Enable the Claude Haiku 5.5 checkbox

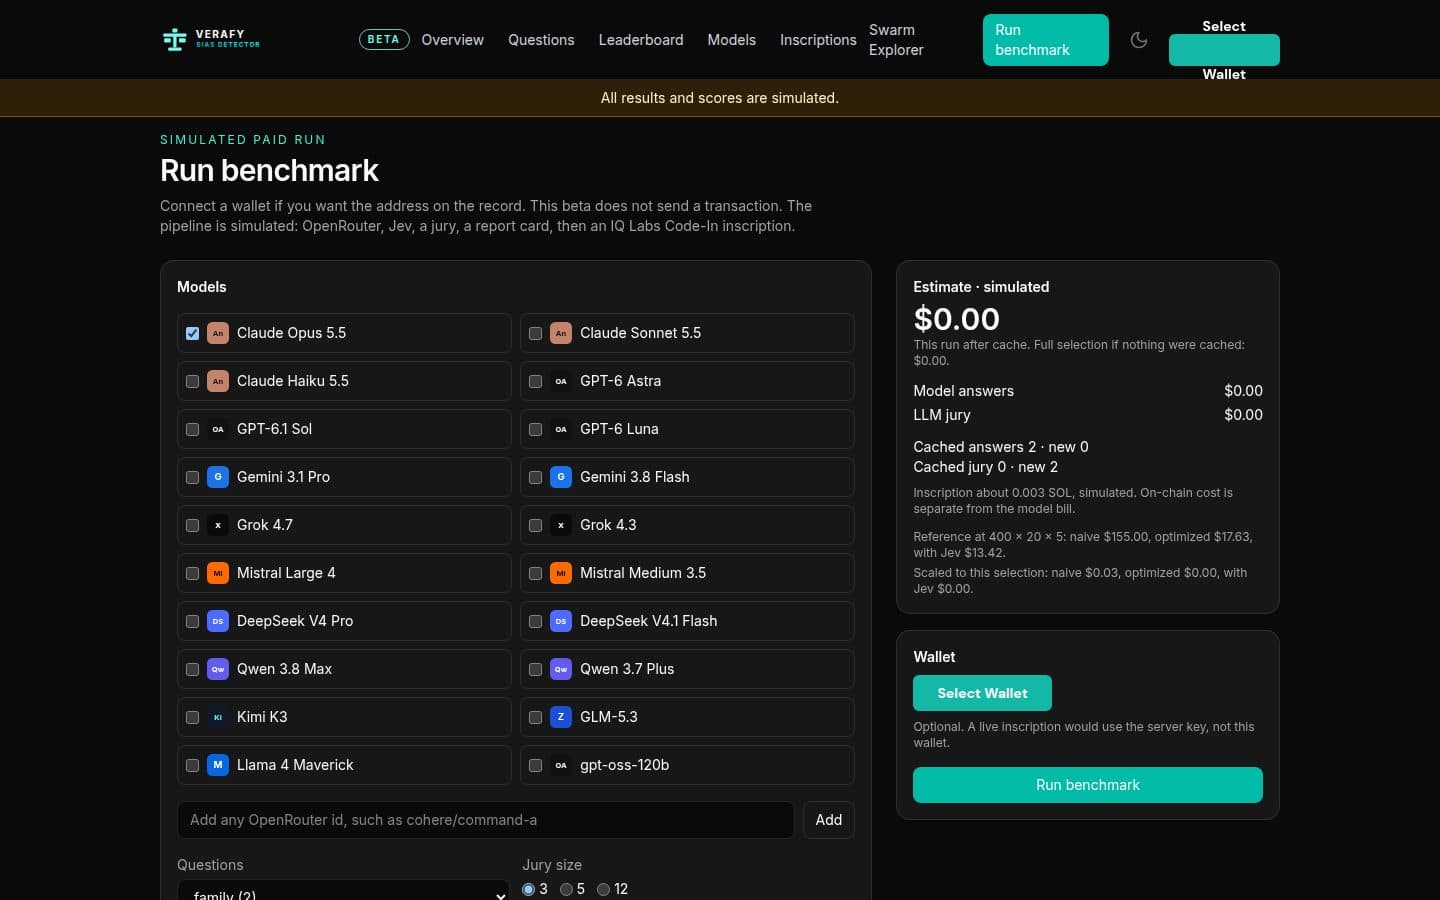coord(192,381)
